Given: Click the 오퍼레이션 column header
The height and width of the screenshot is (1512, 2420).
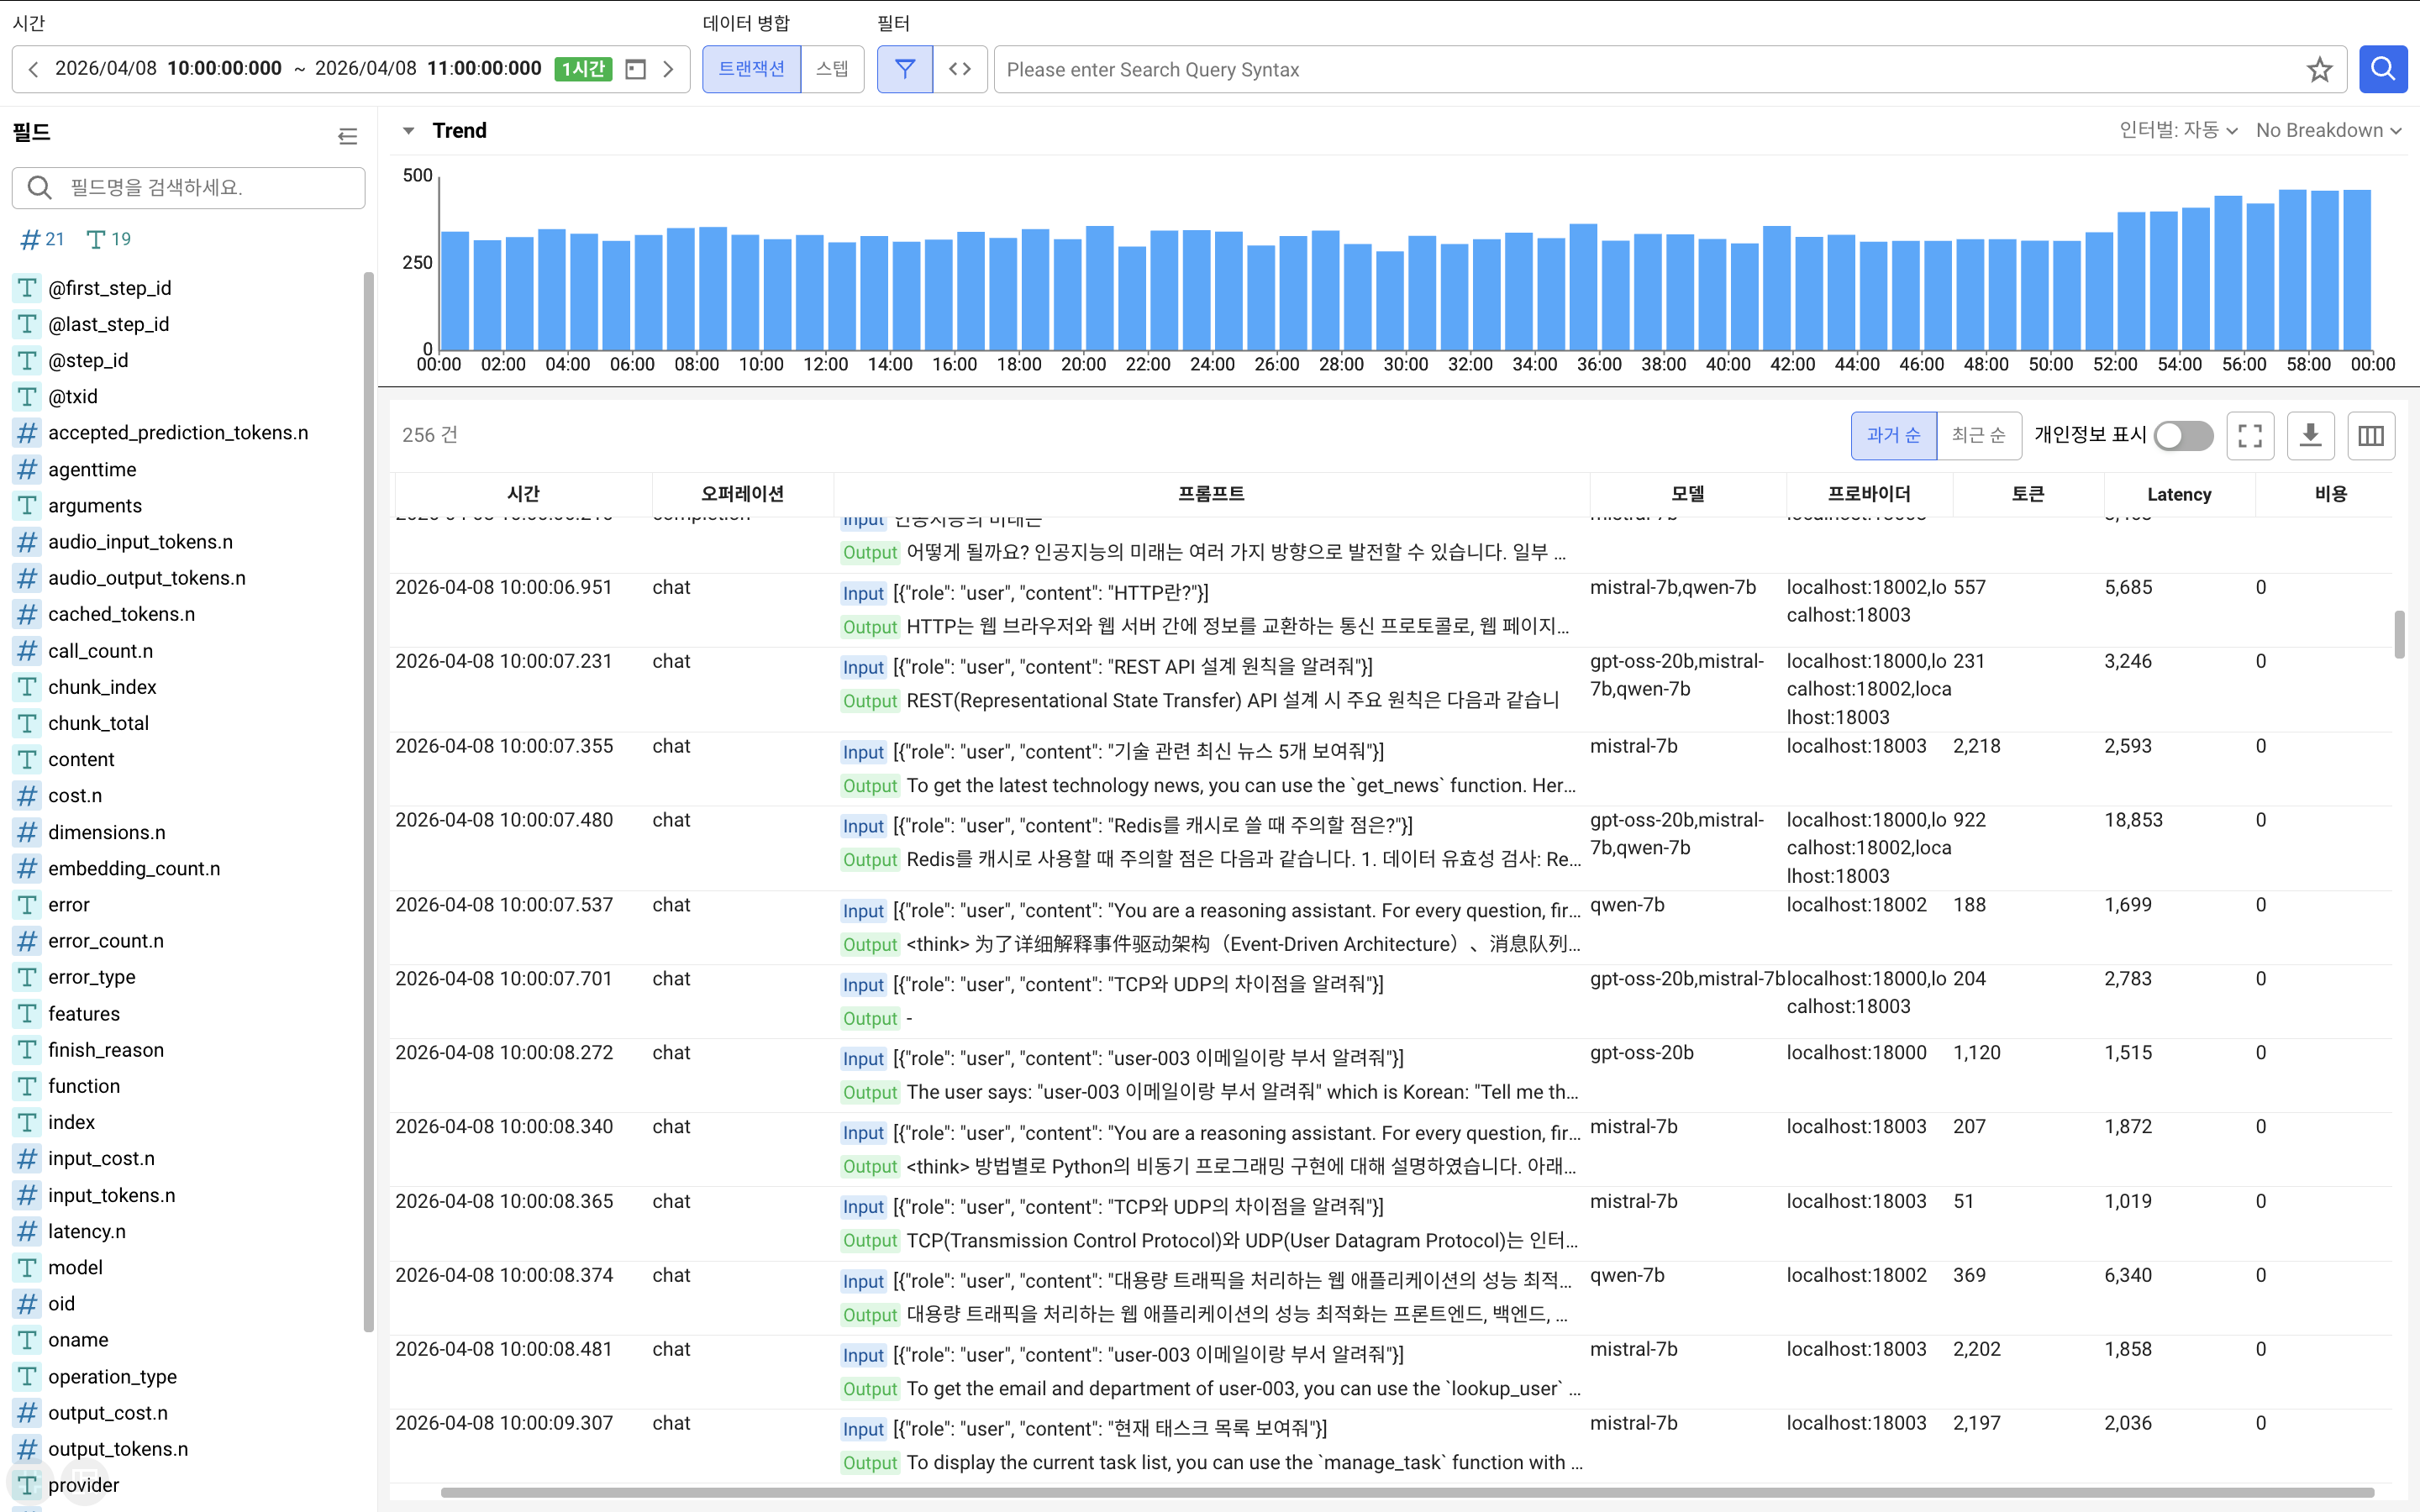Looking at the screenshot, I should tap(742, 494).
